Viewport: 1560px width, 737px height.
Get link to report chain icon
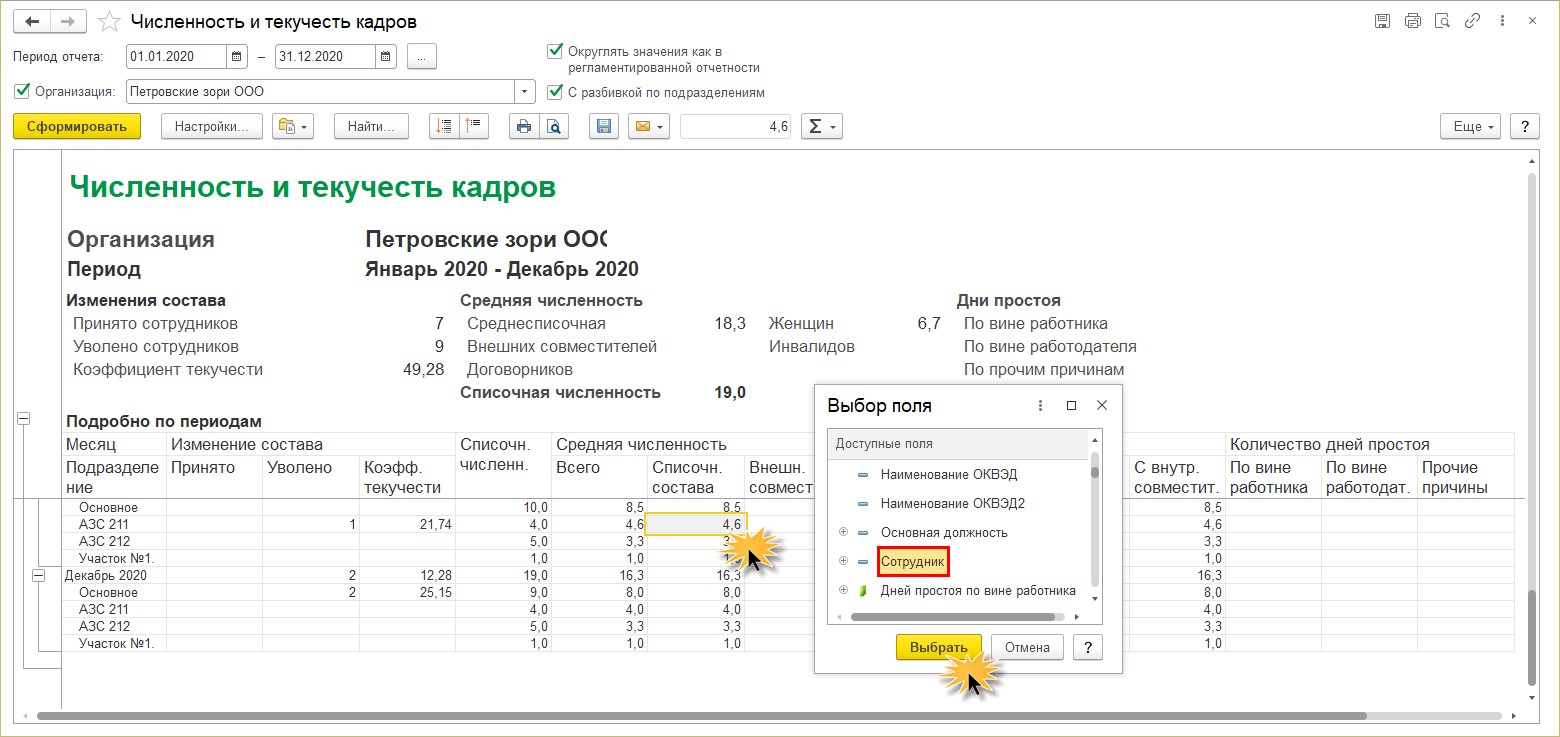1472,21
